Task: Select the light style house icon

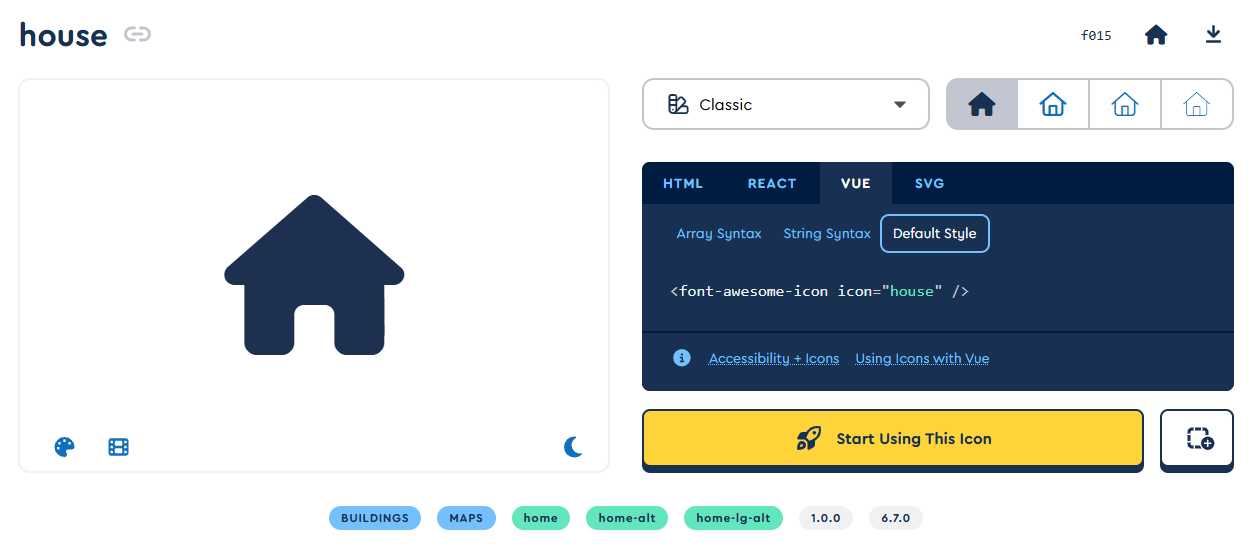Action: pos(1125,104)
